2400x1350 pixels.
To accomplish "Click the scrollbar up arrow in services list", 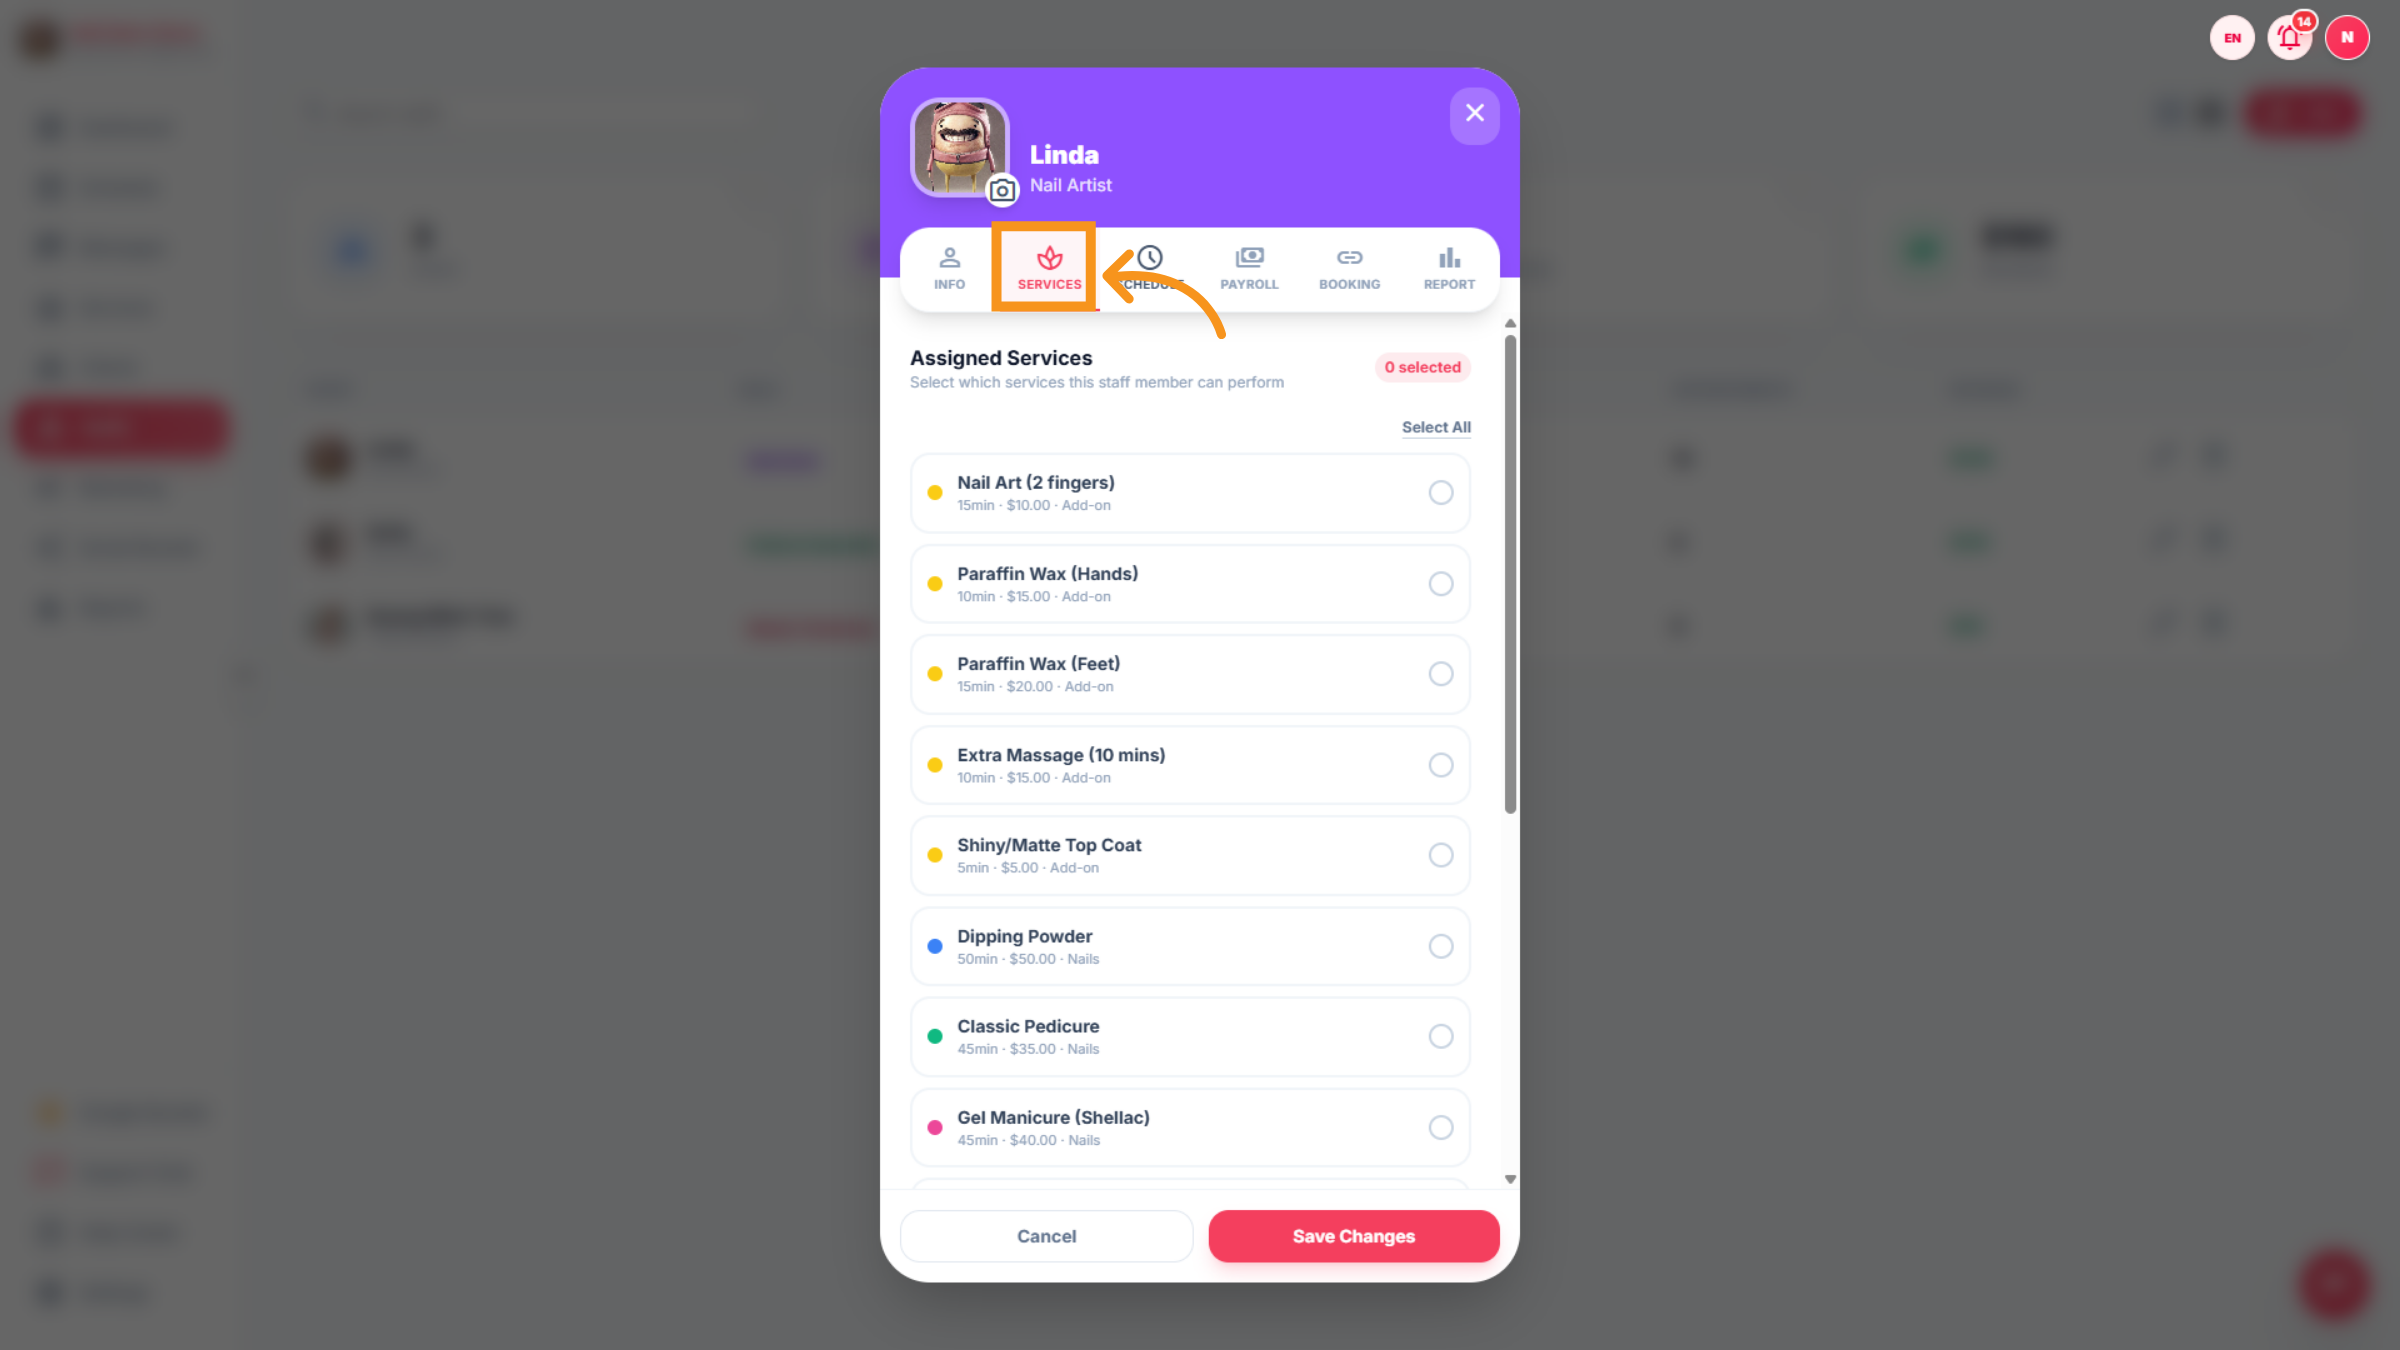I will (1510, 323).
